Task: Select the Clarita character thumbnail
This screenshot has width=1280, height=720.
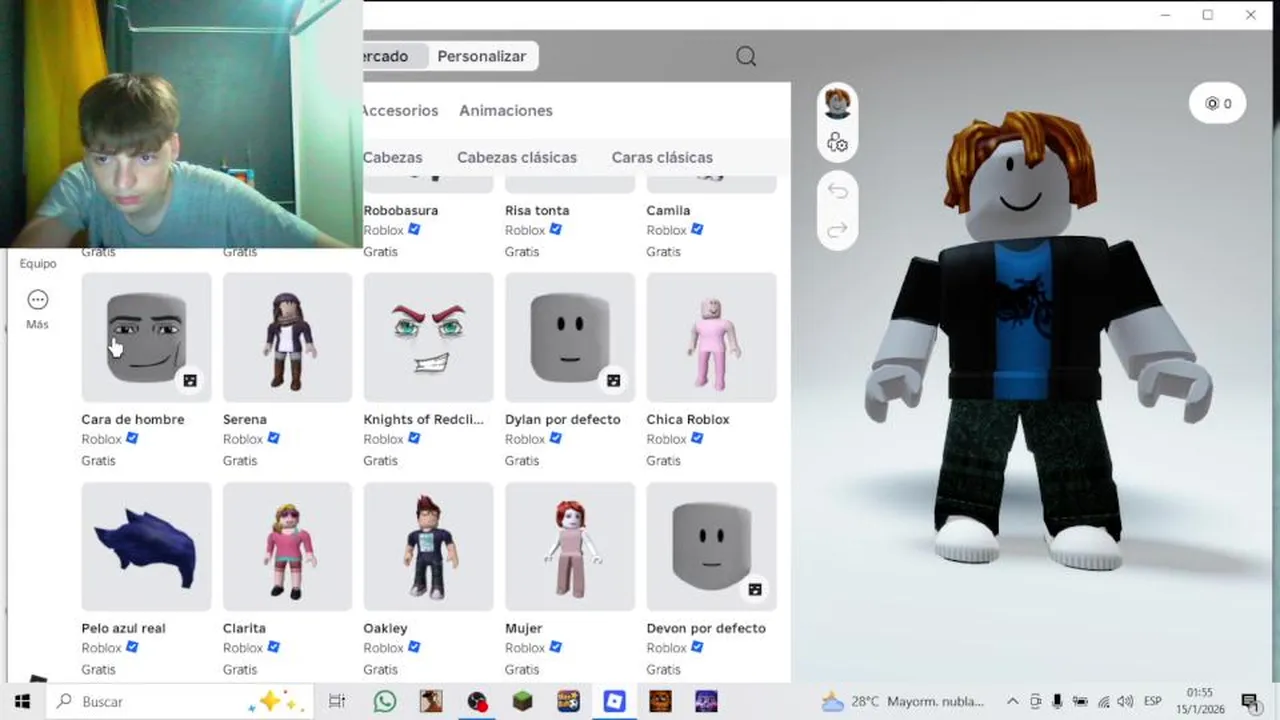Action: (x=287, y=546)
